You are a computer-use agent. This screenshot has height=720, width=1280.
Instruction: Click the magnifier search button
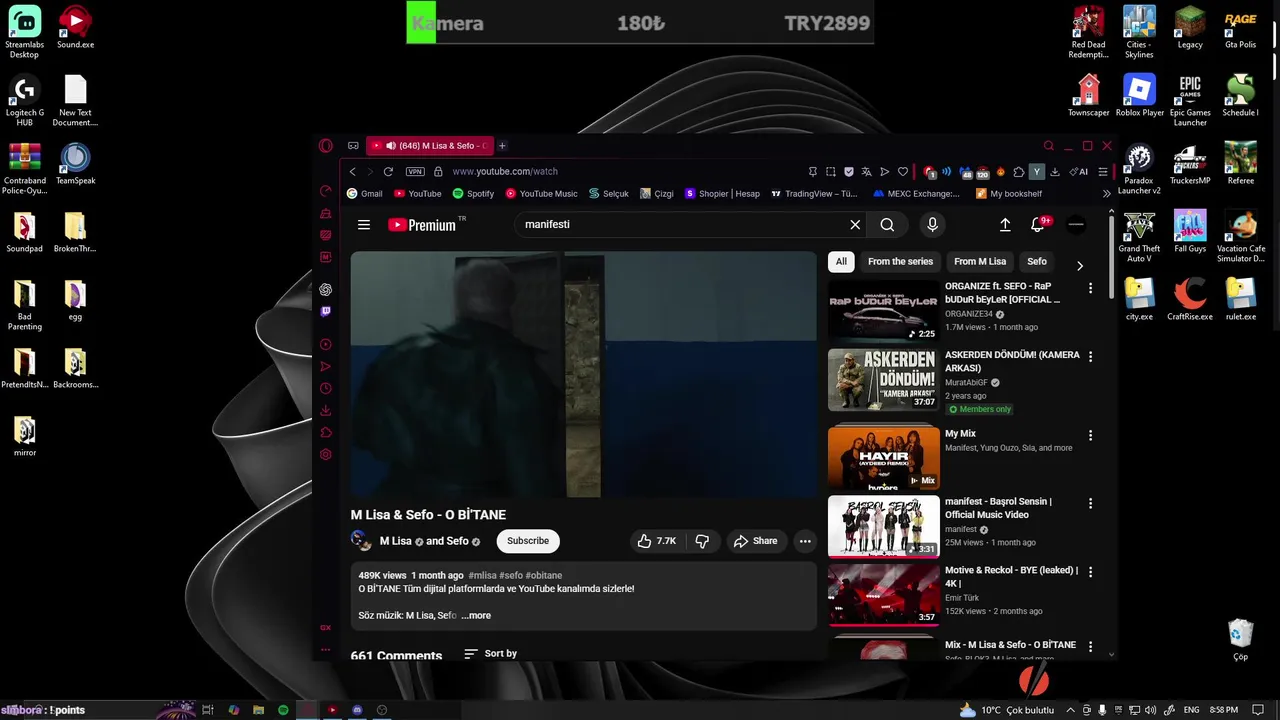[x=887, y=225]
